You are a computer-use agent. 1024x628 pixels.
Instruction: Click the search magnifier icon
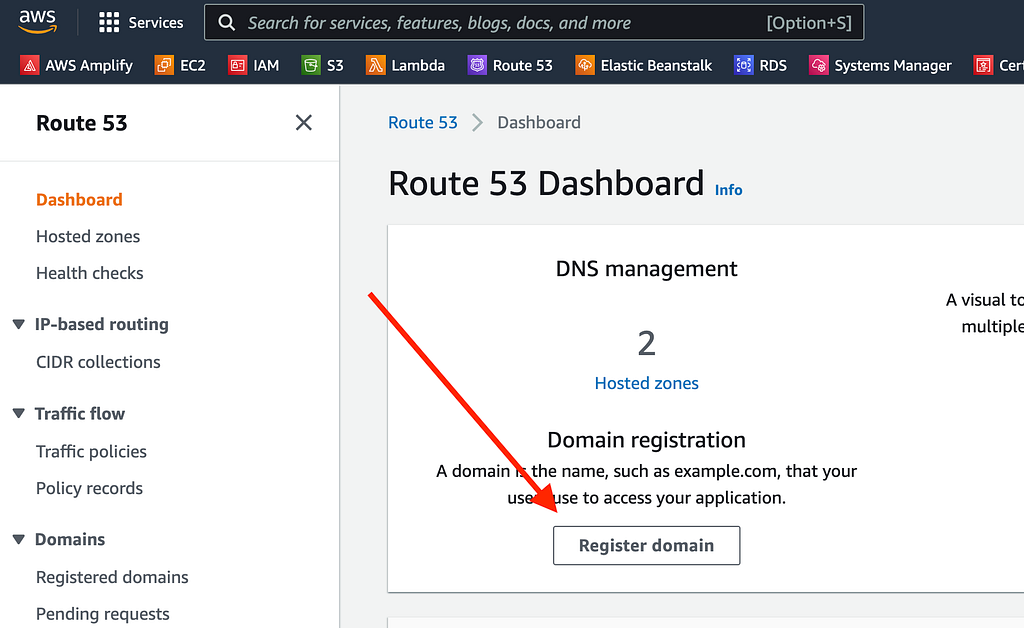pyautogui.click(x=227, y=23)
